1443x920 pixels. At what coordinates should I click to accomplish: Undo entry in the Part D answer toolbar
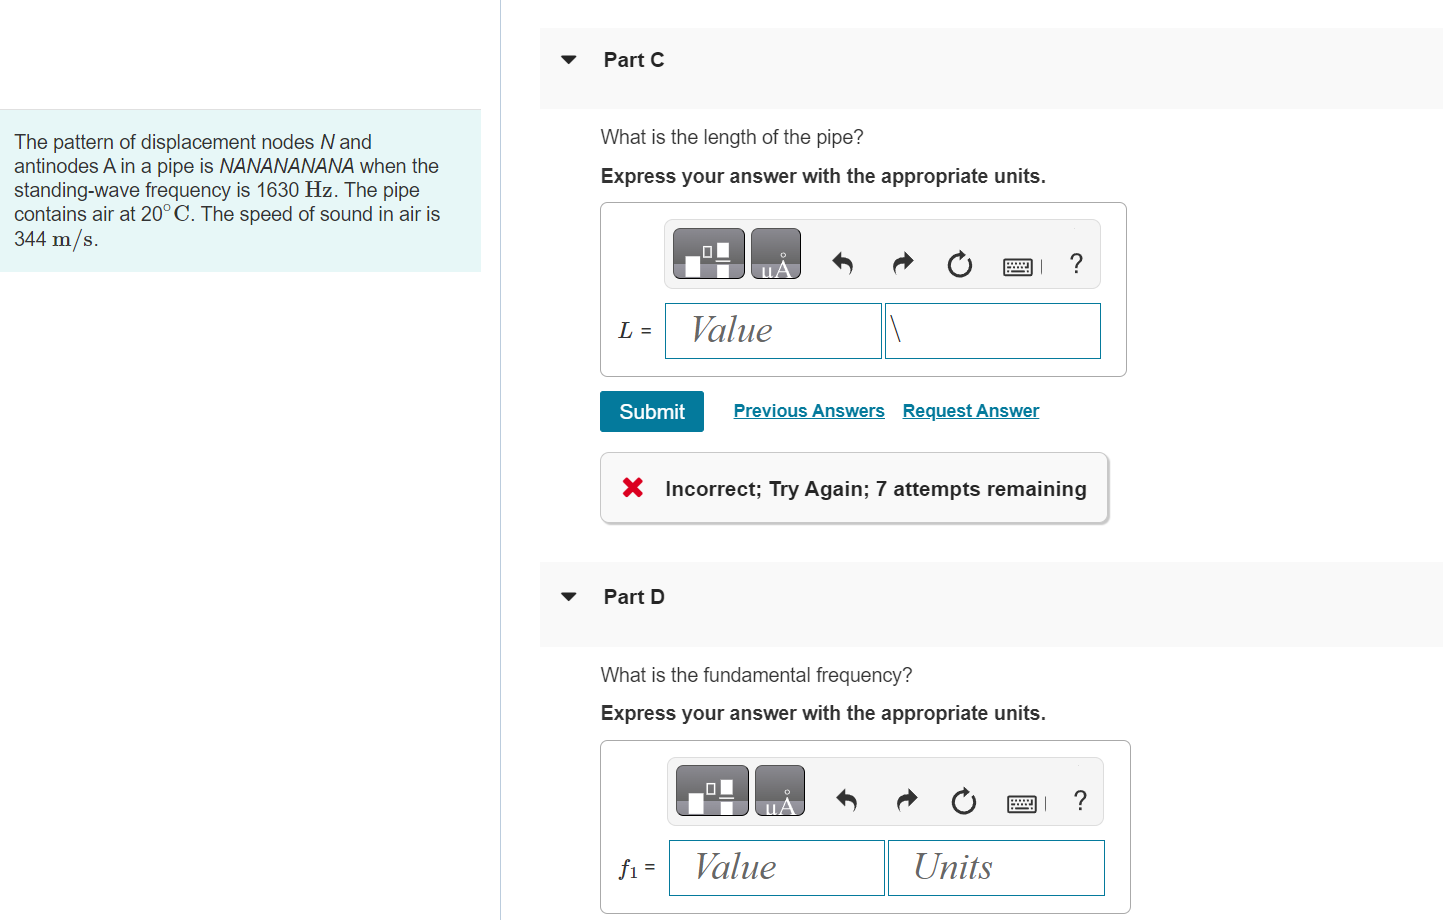point(846,800)
